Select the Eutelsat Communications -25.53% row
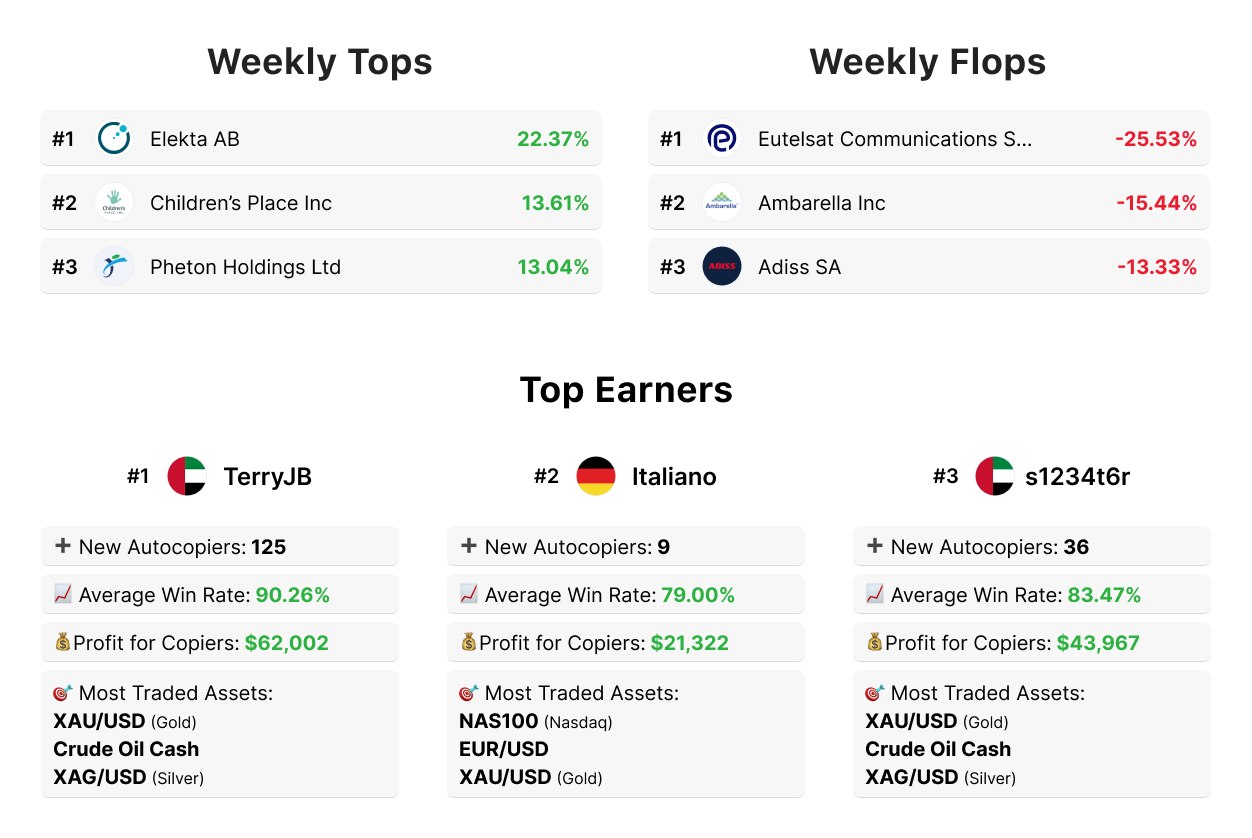Screen dimensions: 1252x838 coord(928,139)
